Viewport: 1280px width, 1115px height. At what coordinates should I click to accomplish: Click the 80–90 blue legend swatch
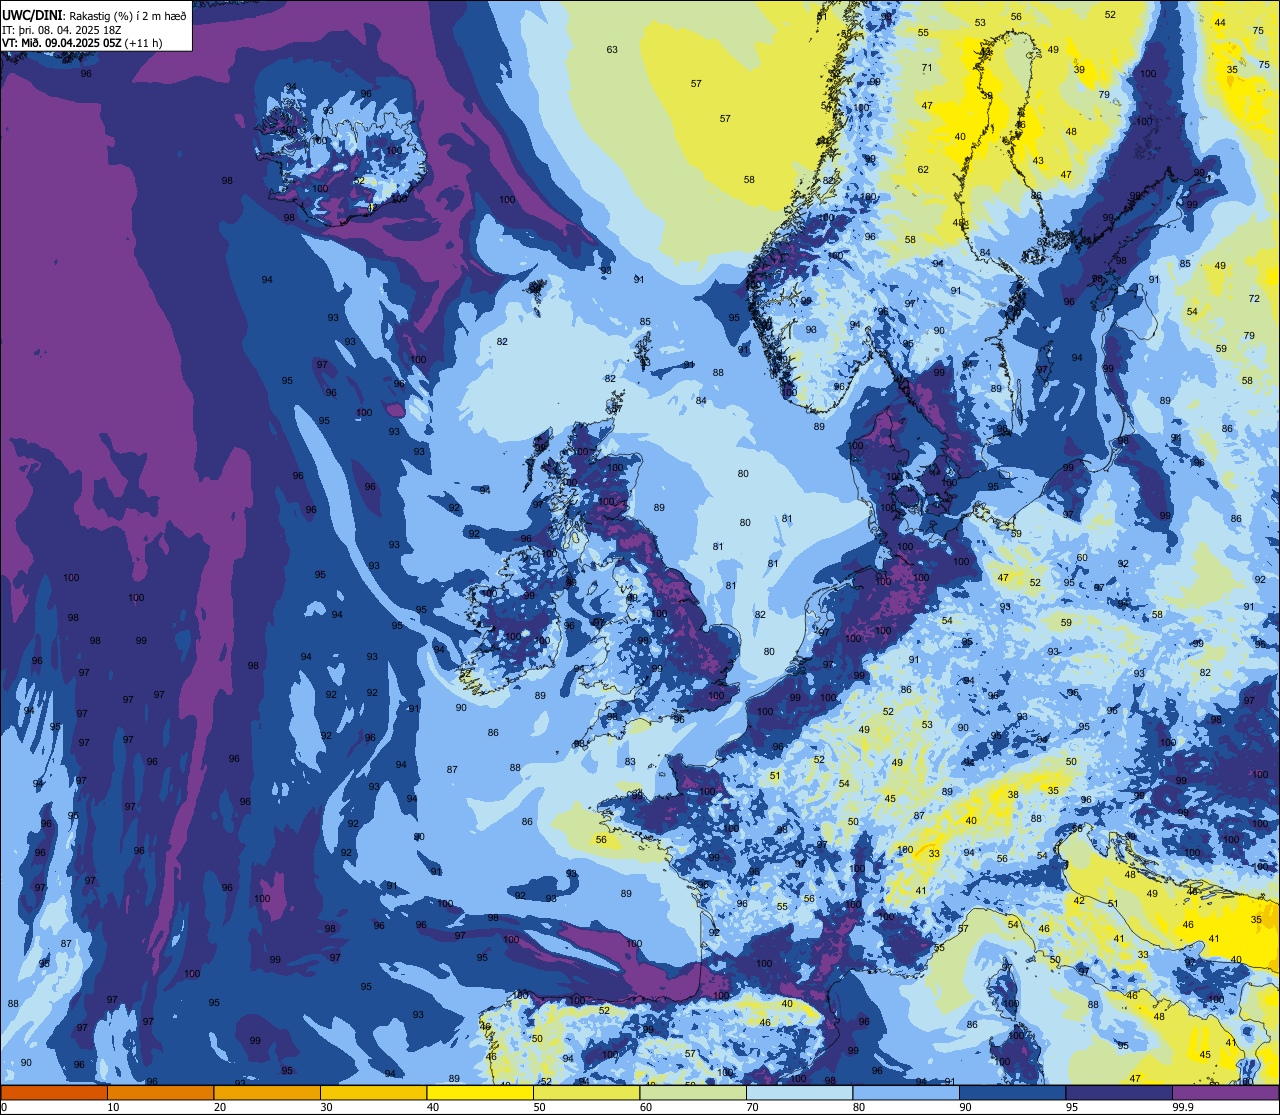click(906, 1093)
